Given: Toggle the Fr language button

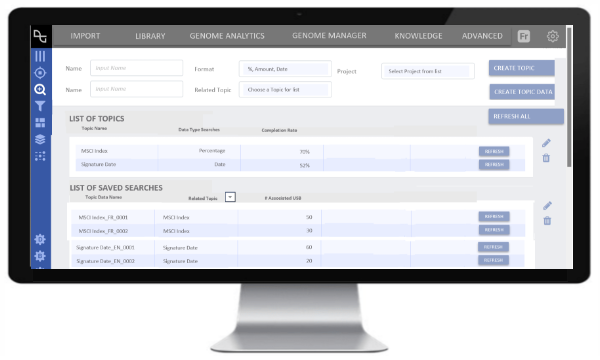Looking at the screenshot, I should (x=524, y=36).
